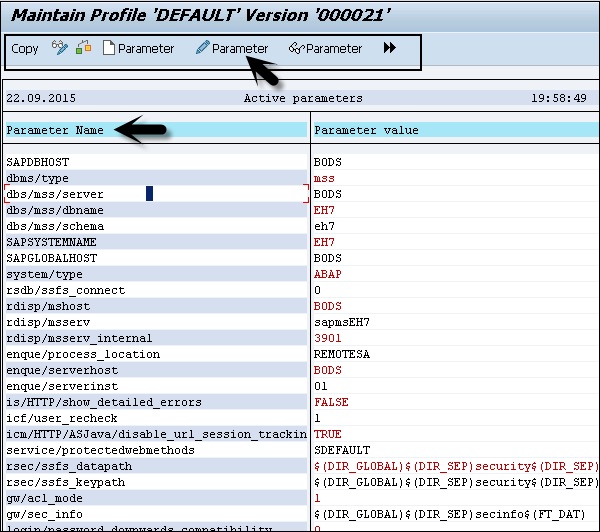Viewport: 600px width, 532px height.
Task: Expand more toolbar options double arrow
Action: pos(389,48)
